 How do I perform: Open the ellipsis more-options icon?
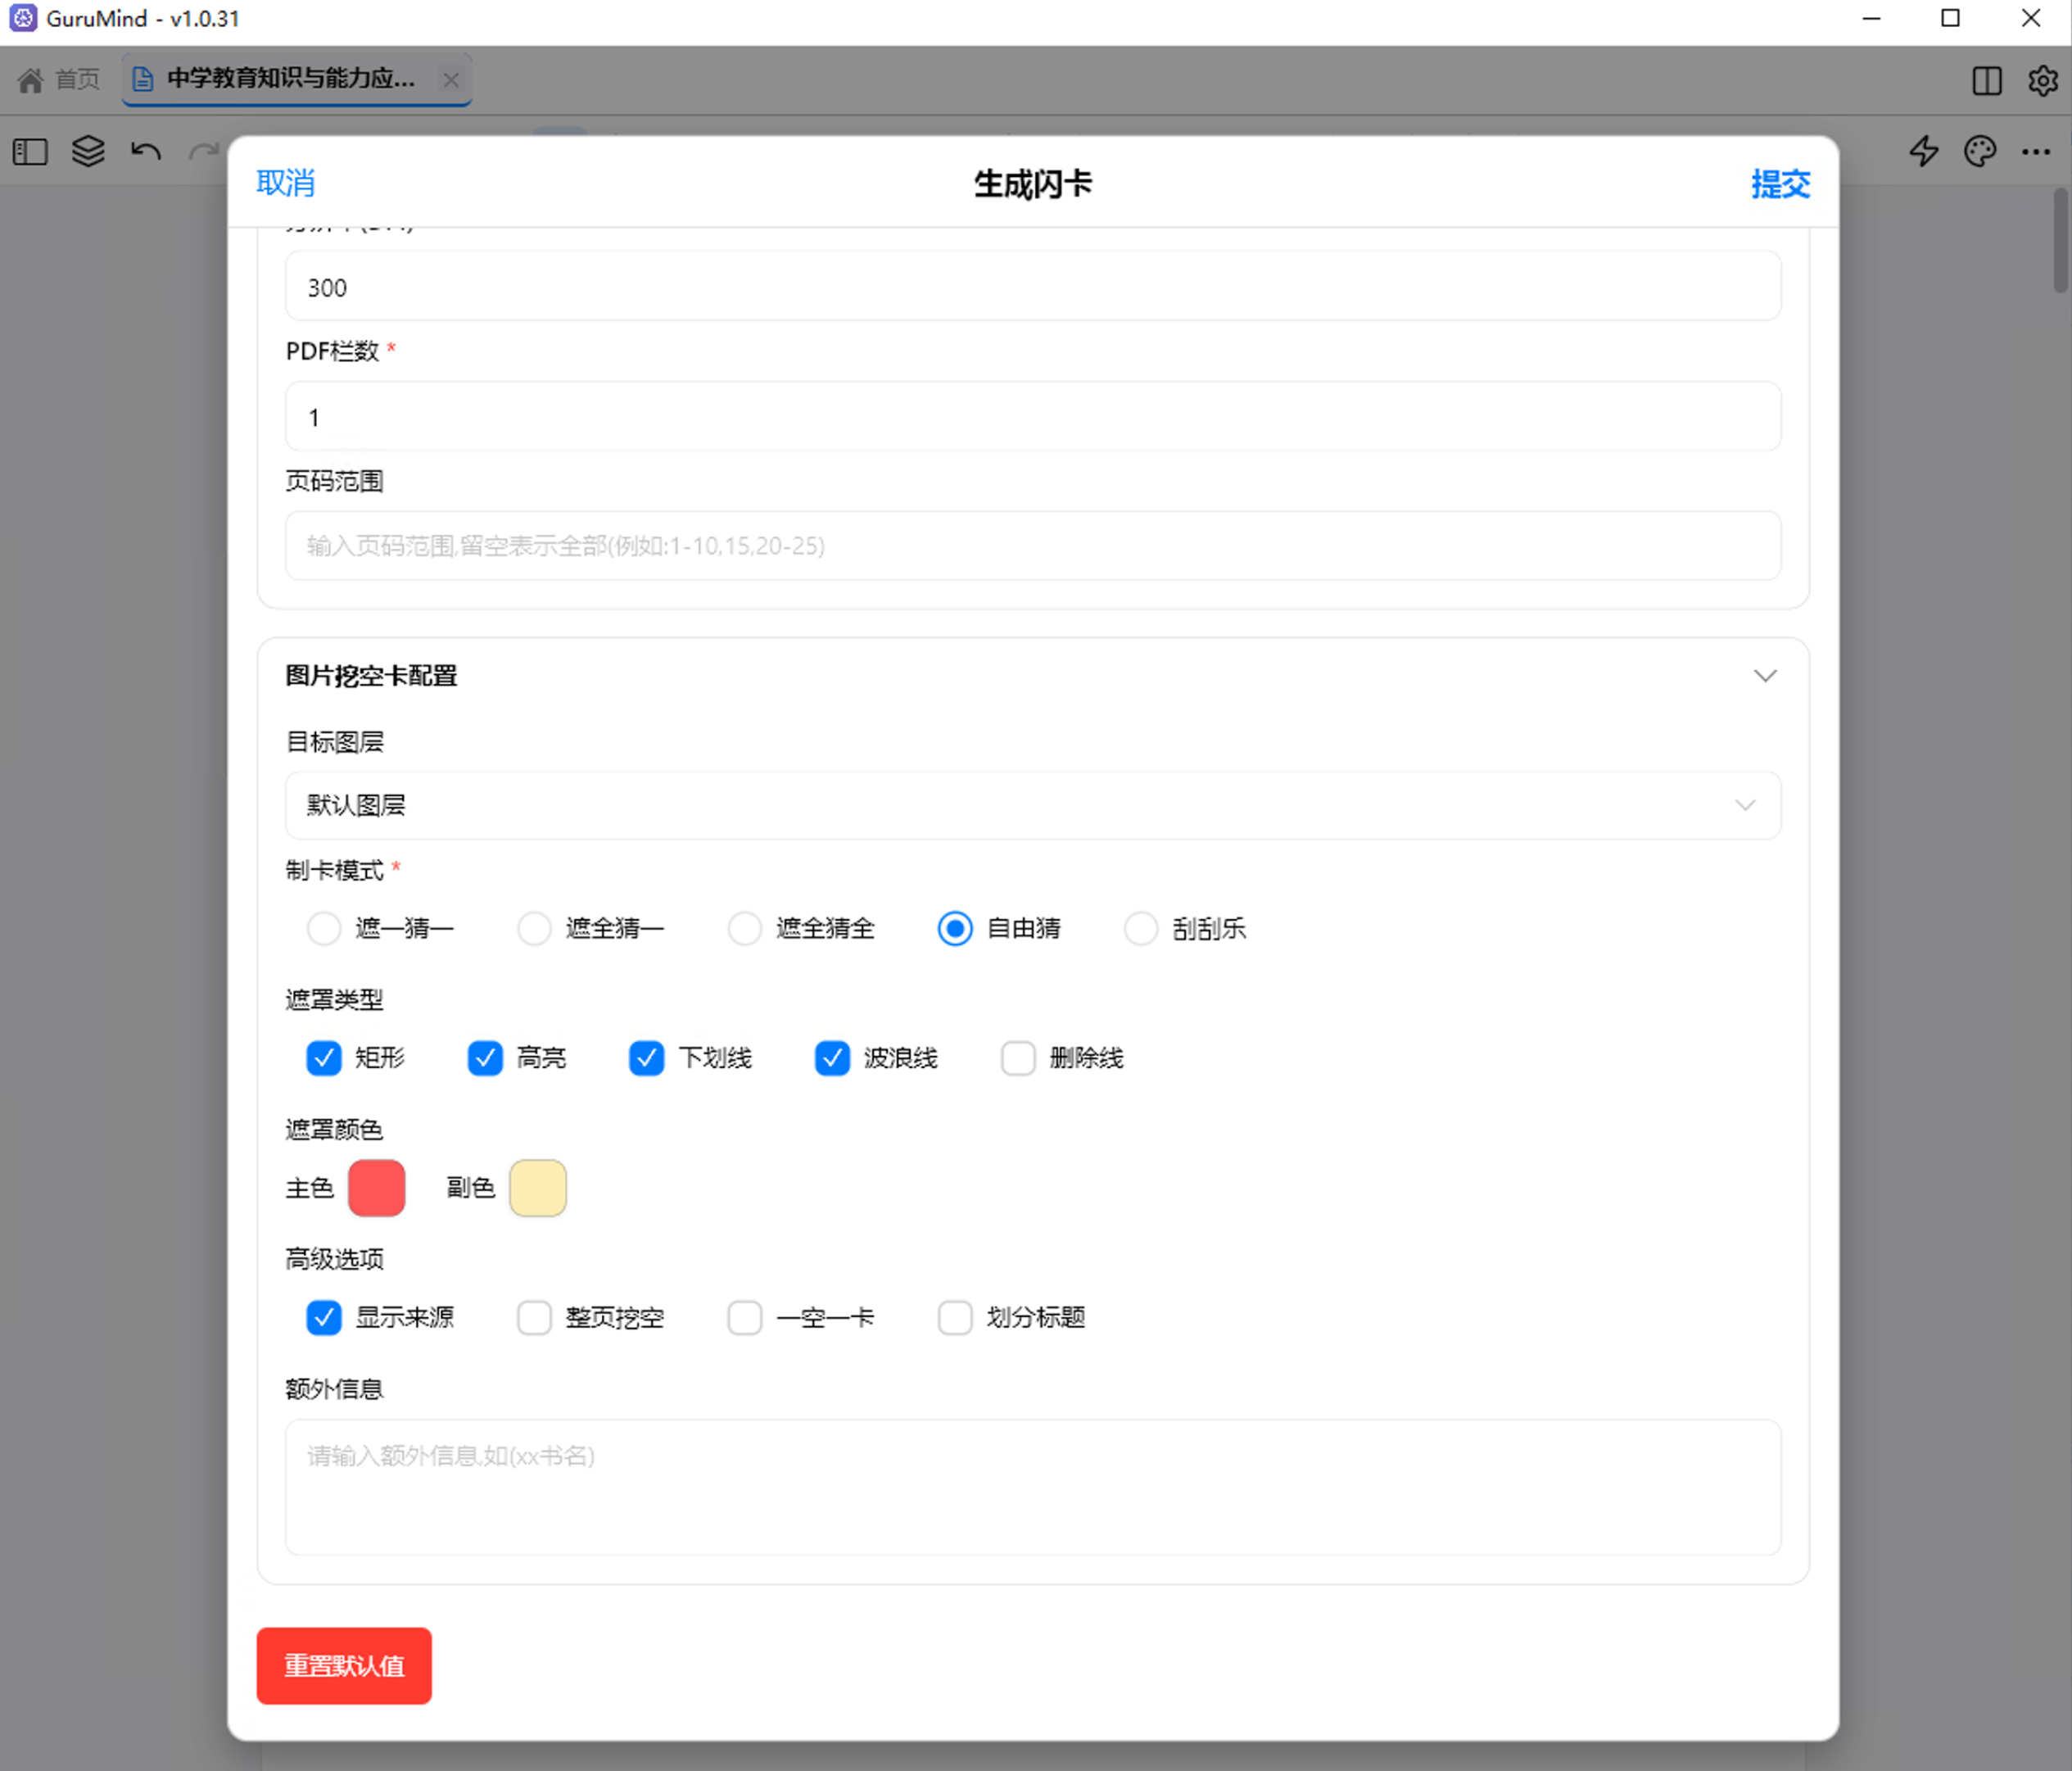(2037, 151)
